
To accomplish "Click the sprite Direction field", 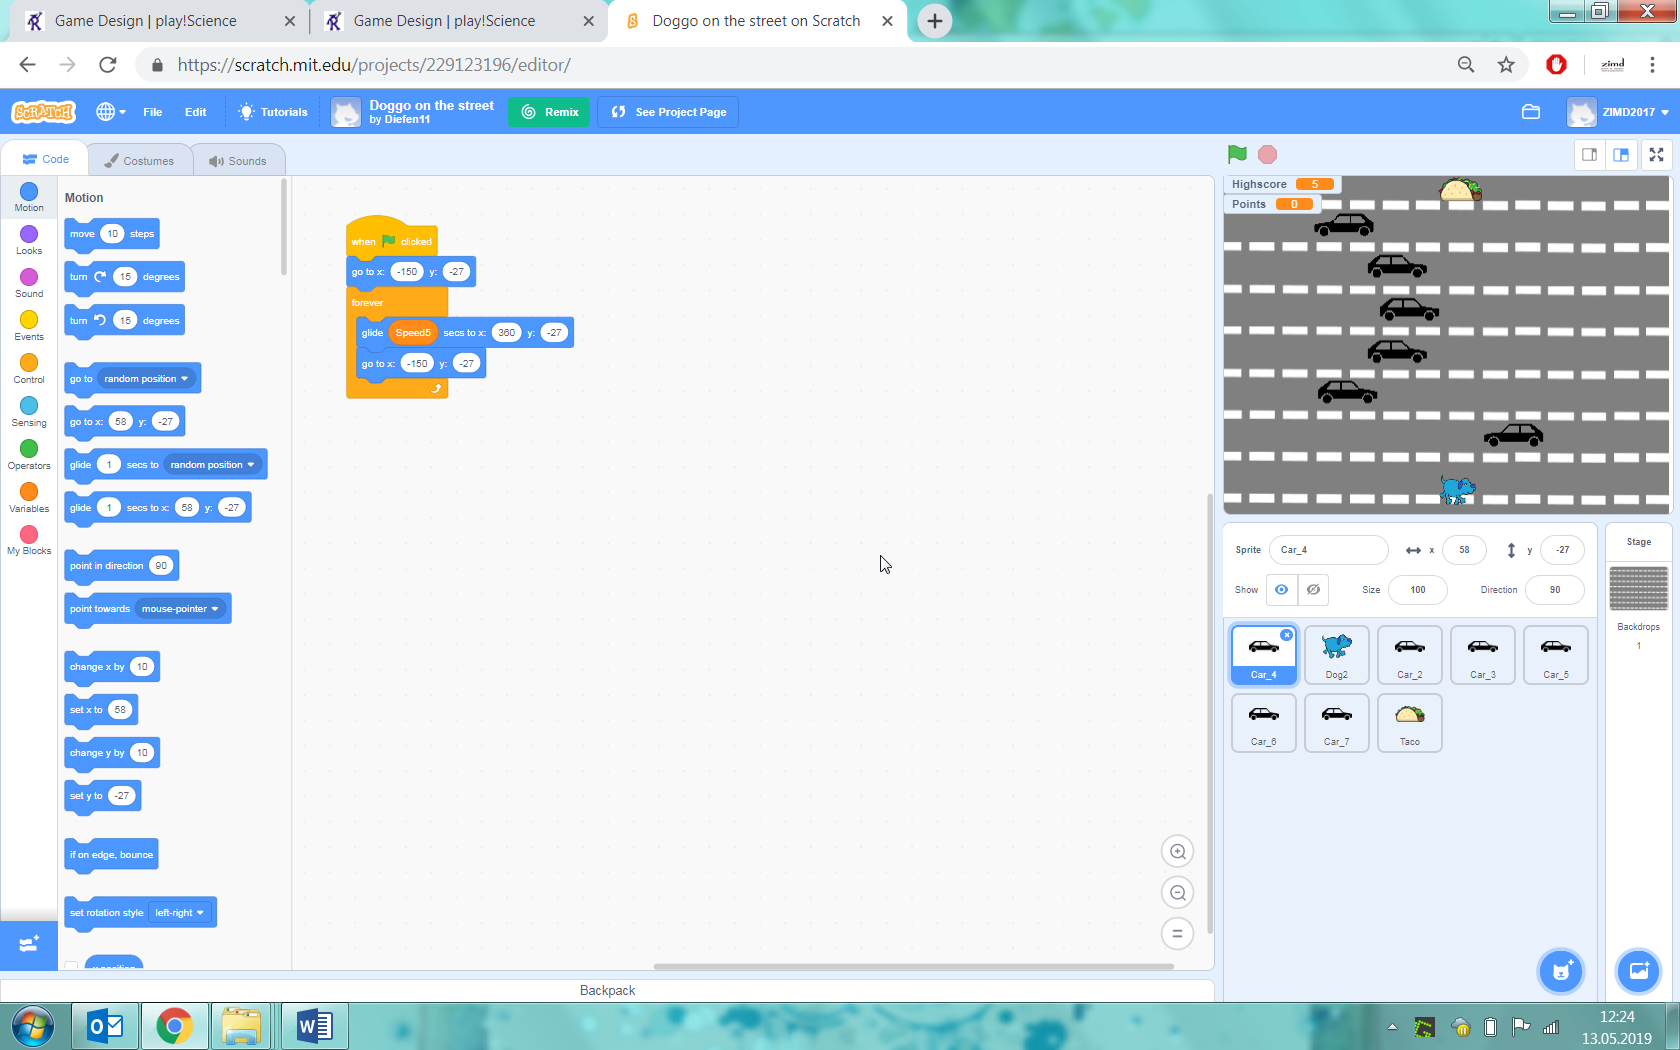I will tap(1555, 590).
